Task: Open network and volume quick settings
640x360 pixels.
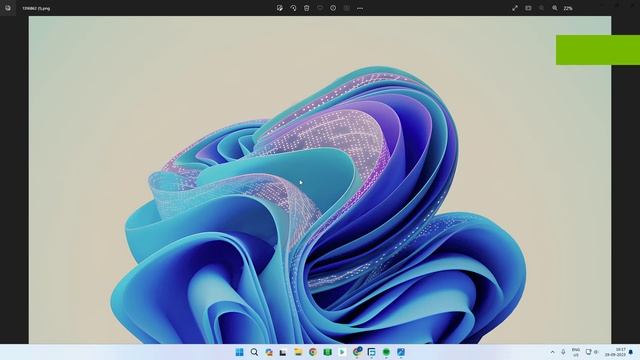Action: 592,352
